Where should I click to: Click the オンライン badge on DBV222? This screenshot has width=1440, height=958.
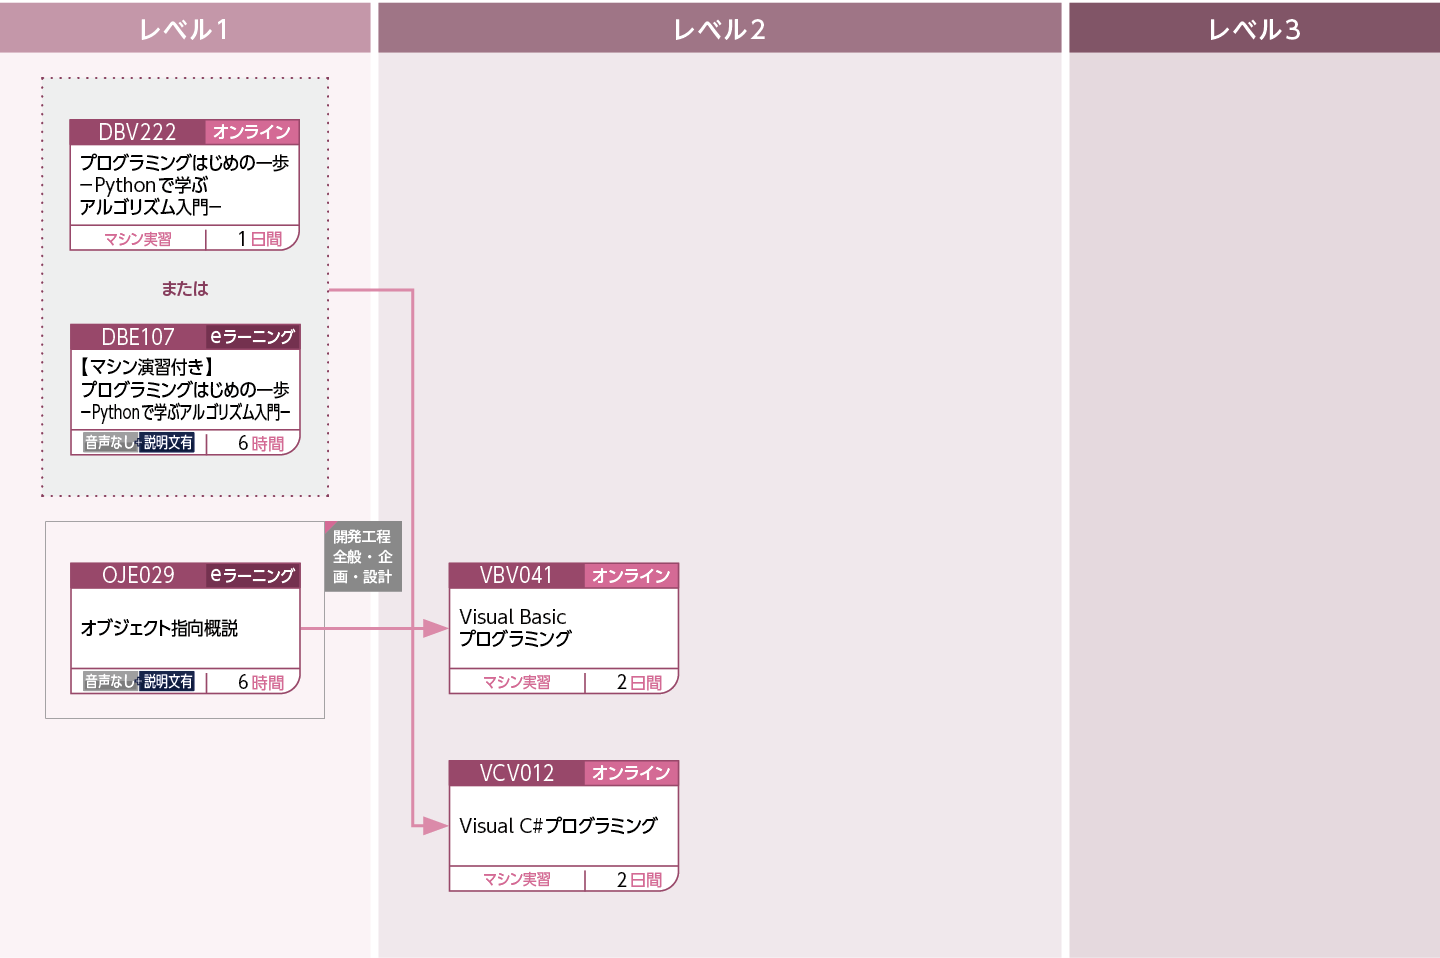click(x=250, y=132)
